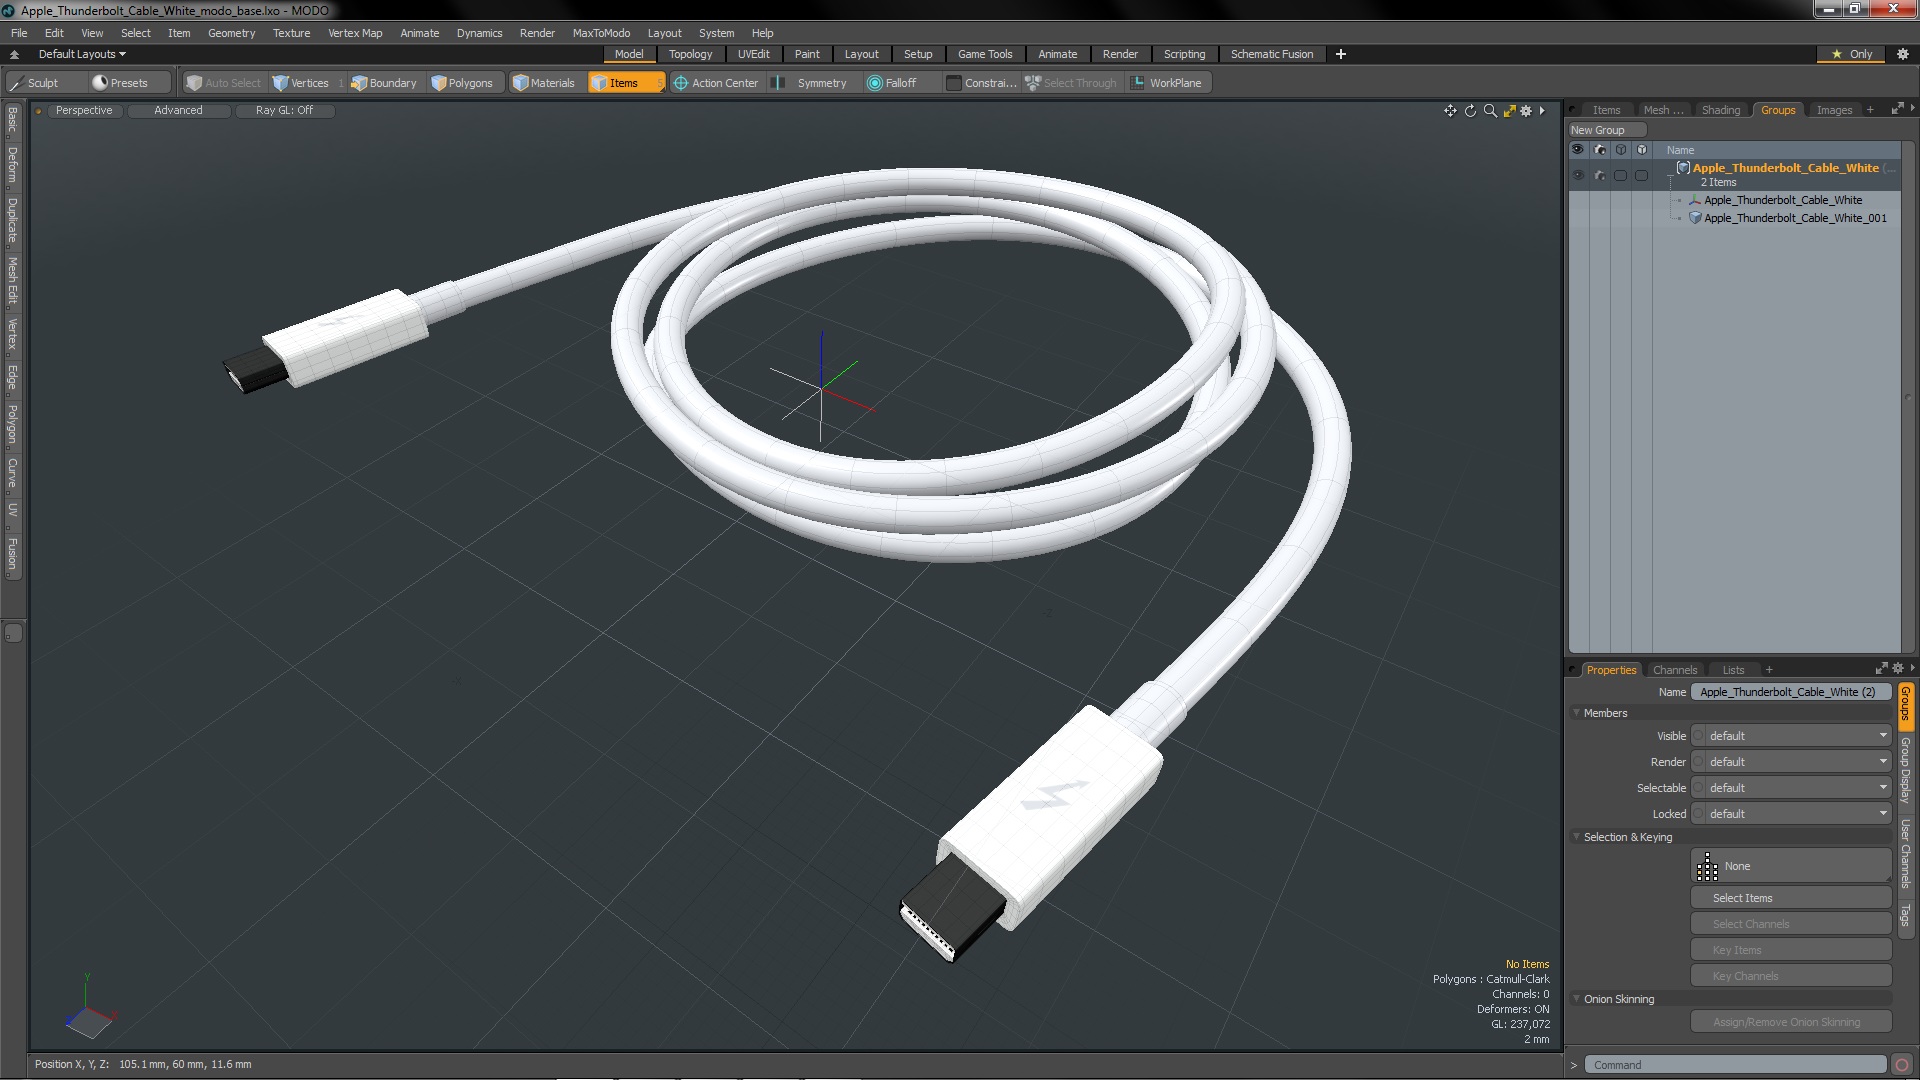
Task: Click the camera column header in Groups list
Action: (1600, 150)
